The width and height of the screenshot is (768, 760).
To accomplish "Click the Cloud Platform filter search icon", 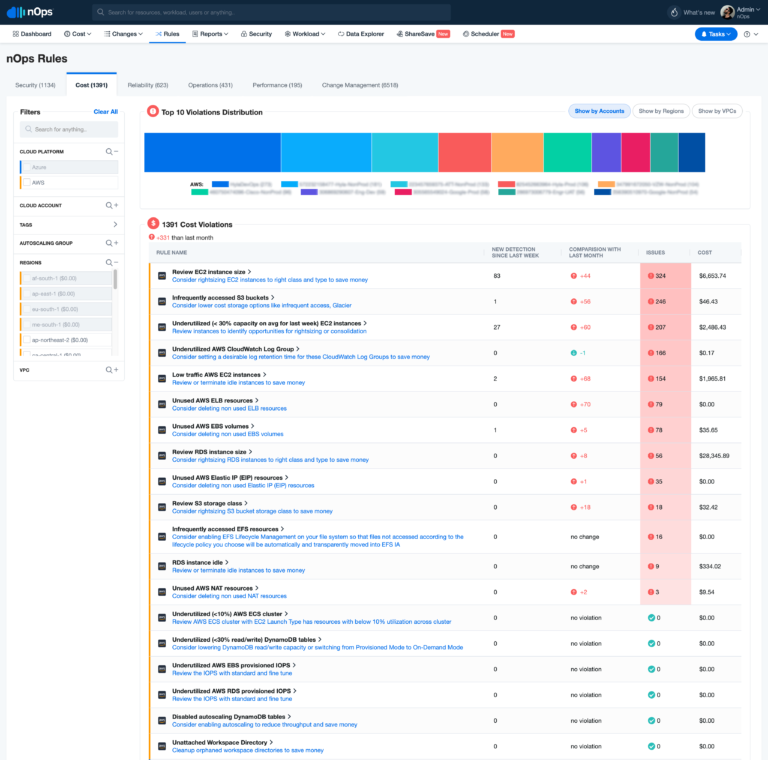I will coord(109,151).
